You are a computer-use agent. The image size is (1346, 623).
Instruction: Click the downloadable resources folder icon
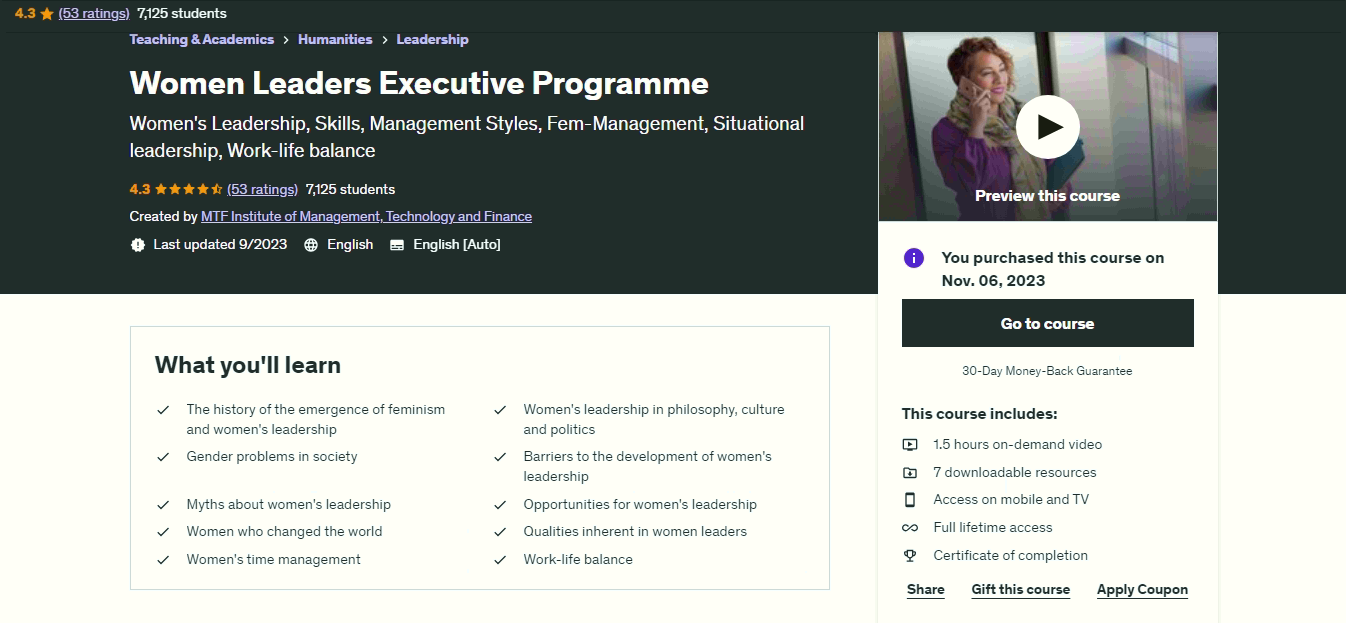tap(910, 473)
